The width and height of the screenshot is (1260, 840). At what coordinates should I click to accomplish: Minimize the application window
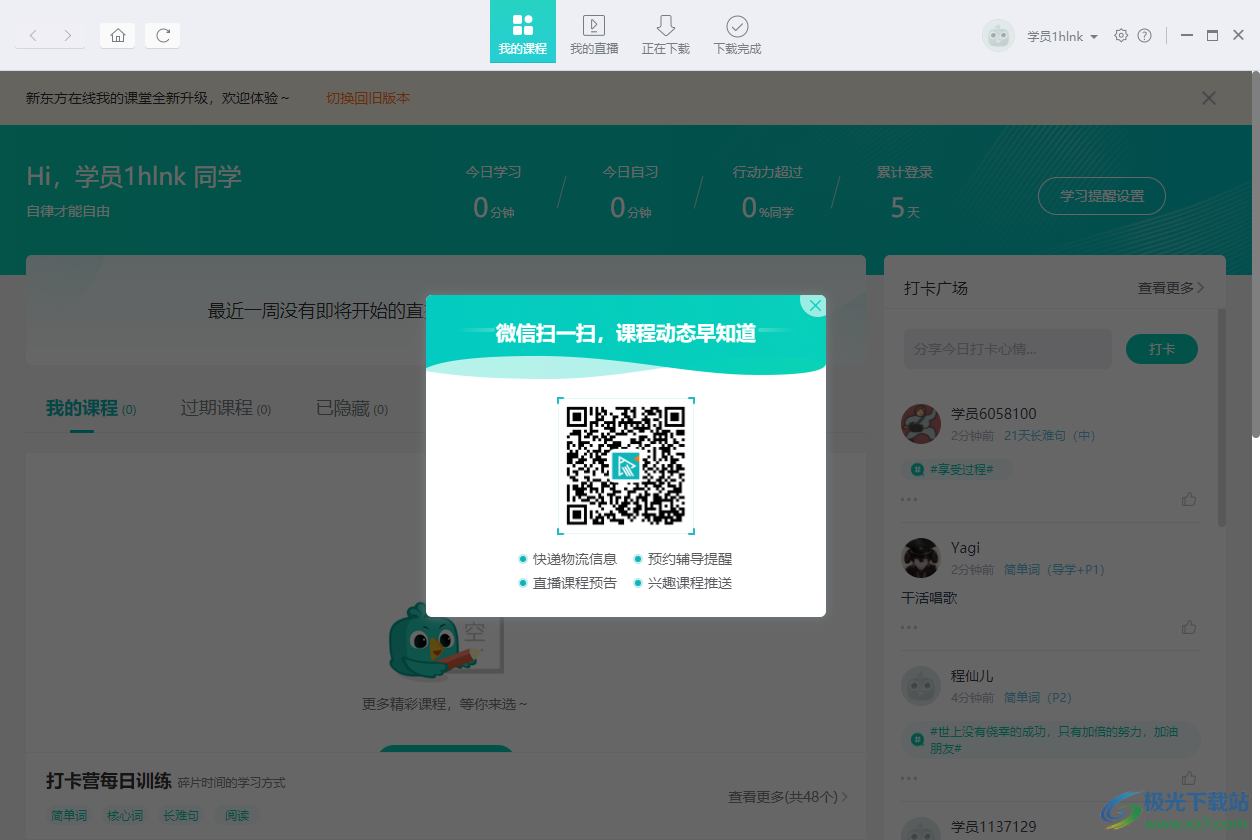pos(1187,36)
